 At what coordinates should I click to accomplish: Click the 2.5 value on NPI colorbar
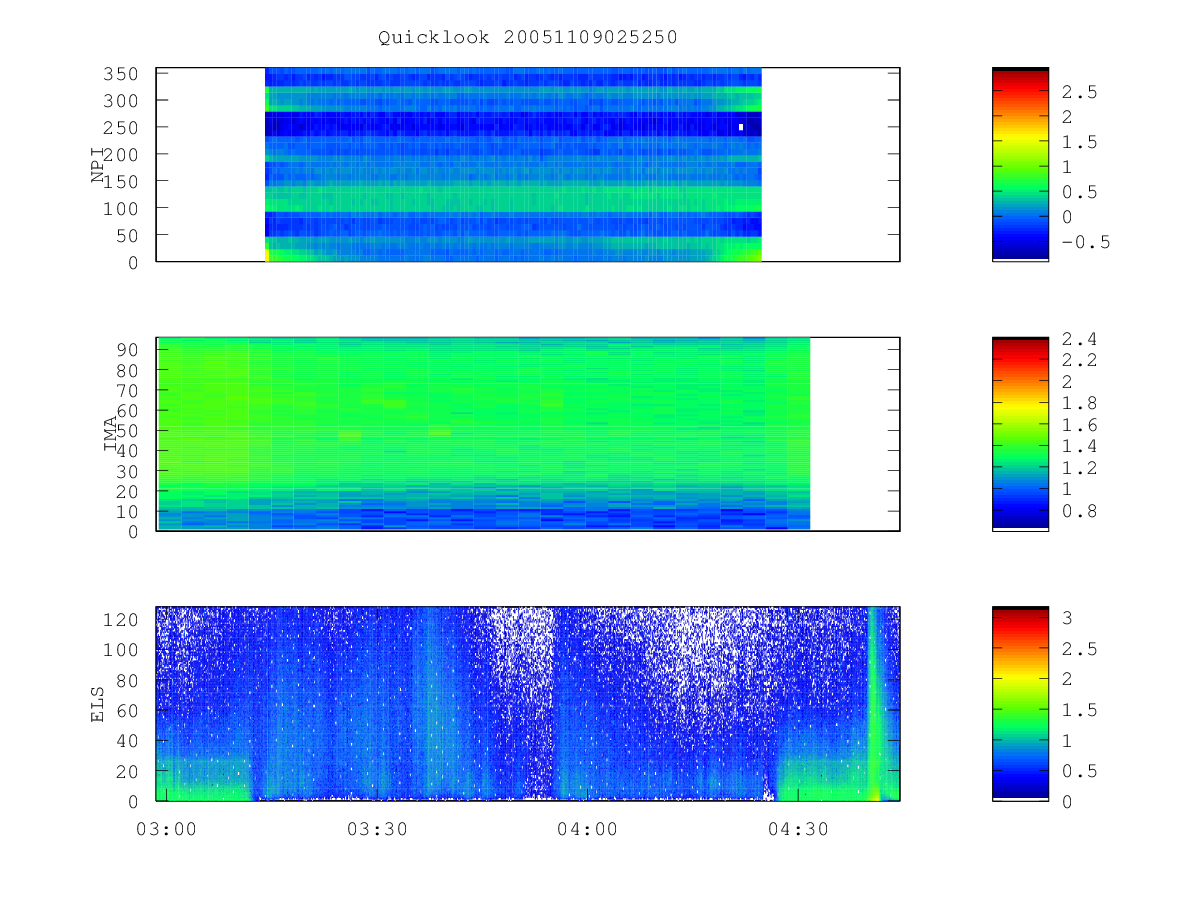click(x=1081, y=92)
